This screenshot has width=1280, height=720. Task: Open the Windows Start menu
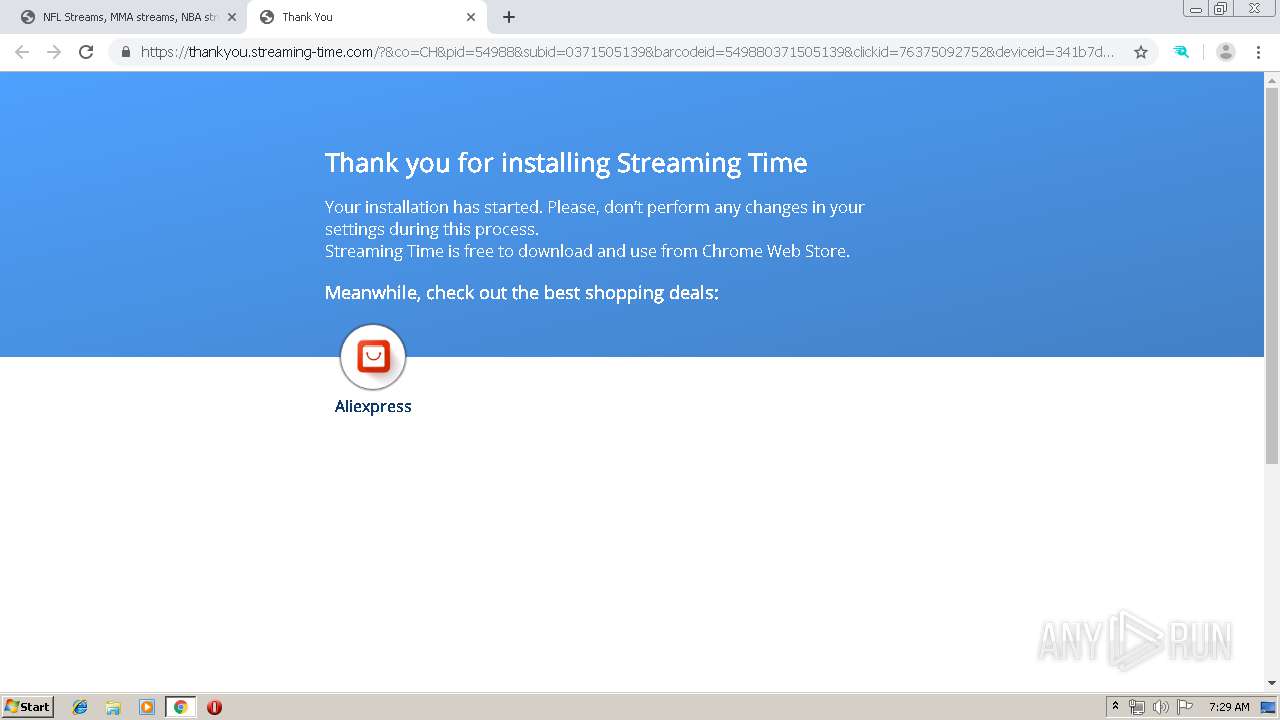28,707
